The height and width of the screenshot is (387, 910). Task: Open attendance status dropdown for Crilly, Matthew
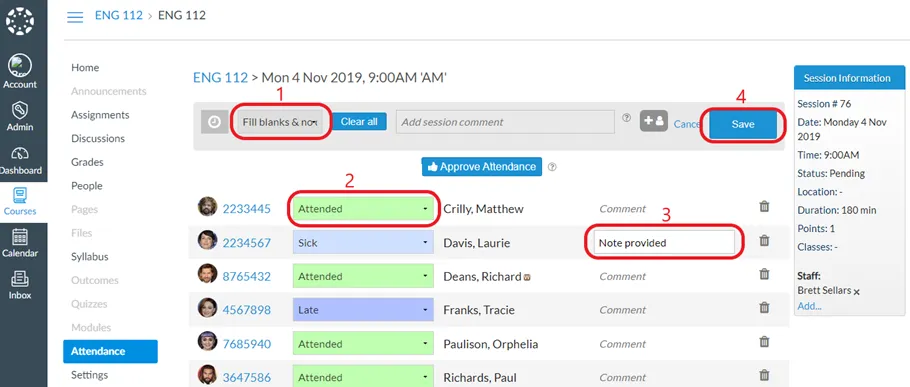pos(363,209)
